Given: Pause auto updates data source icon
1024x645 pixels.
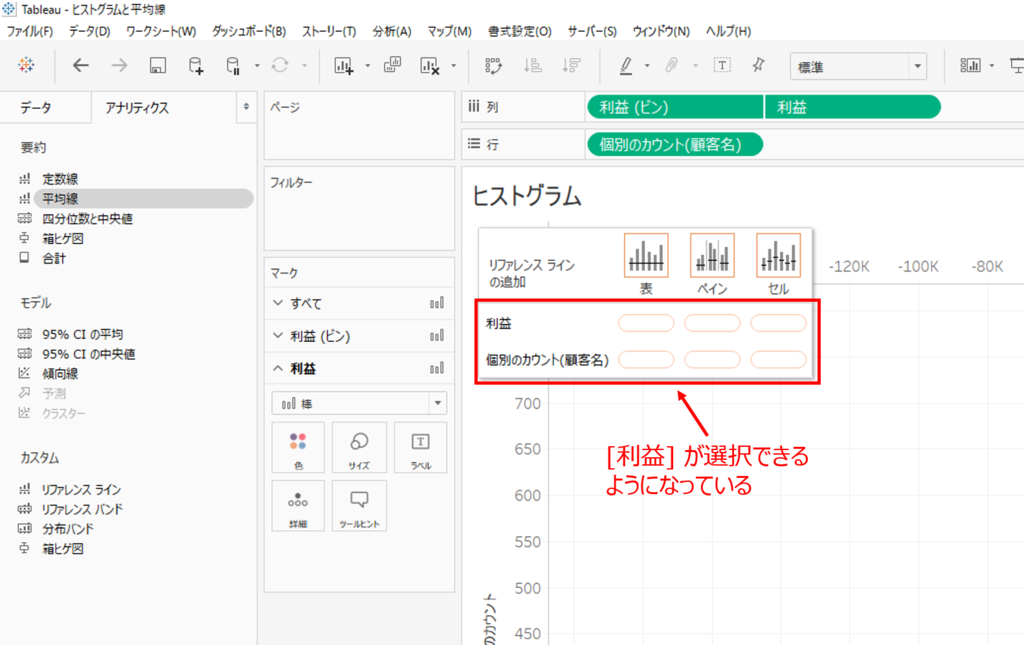Looking at the screenshot, I should (x=233, y=65).
